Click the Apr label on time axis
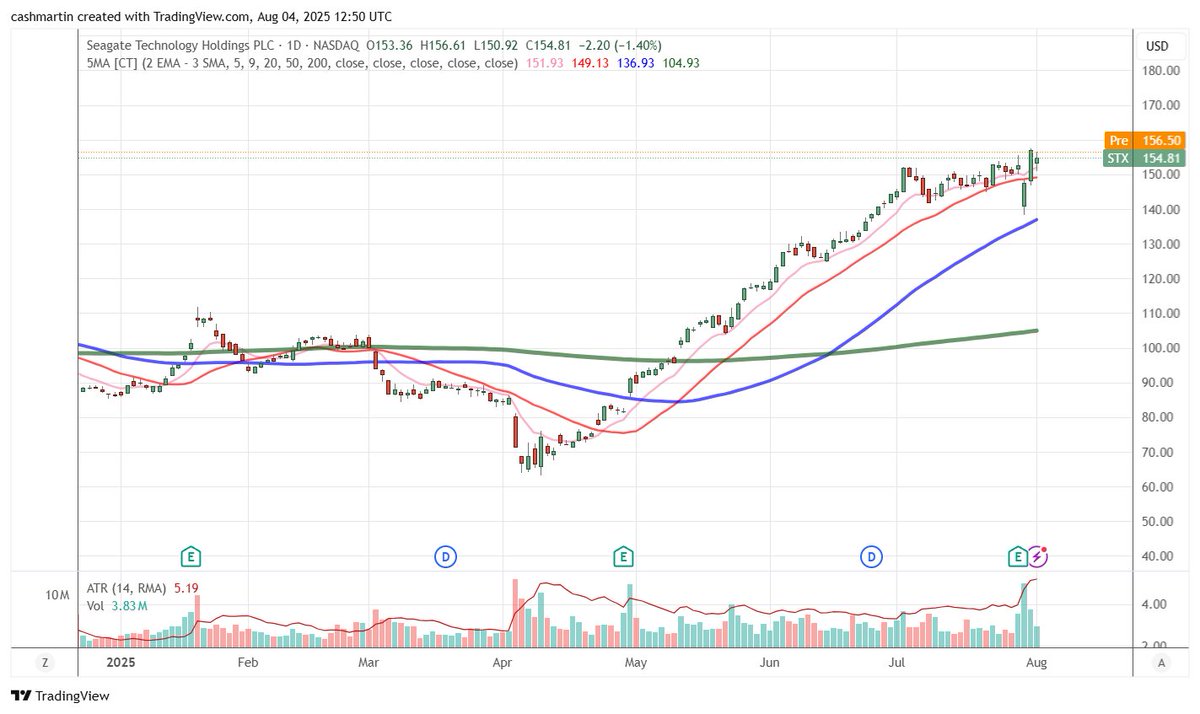 coord(503,662)
